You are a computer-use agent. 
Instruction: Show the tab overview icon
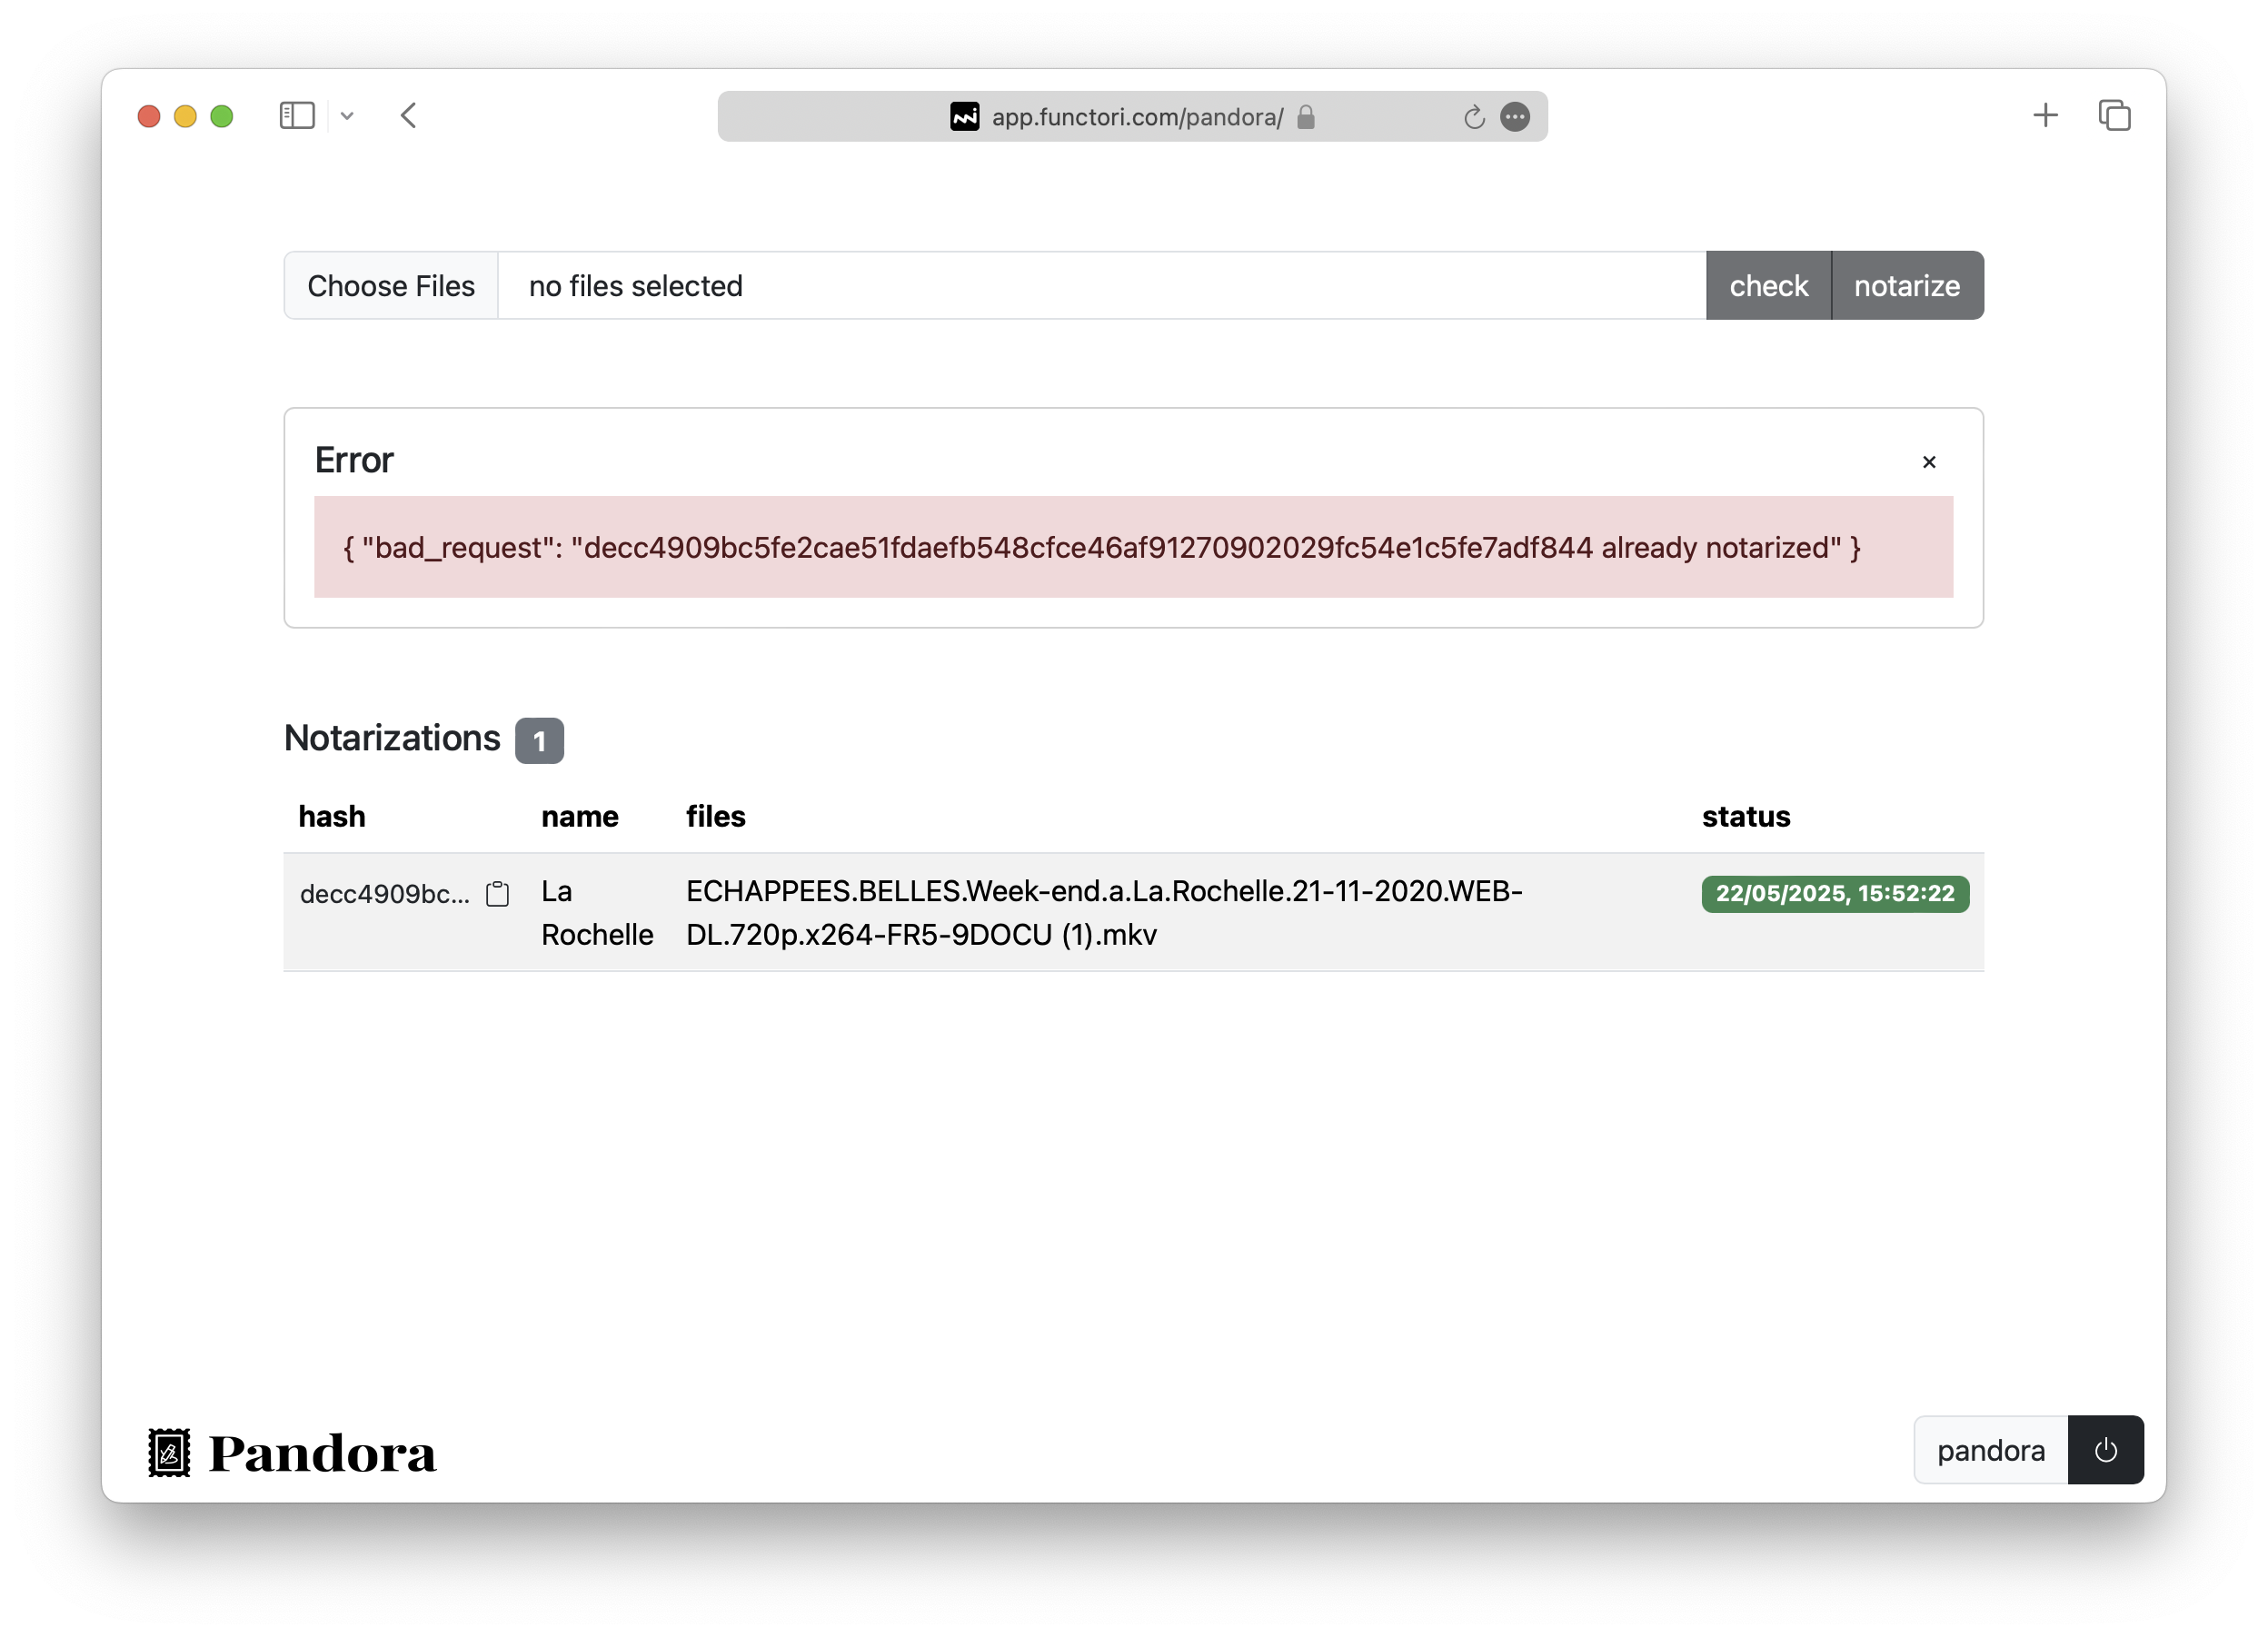[x=2114, y=116]
